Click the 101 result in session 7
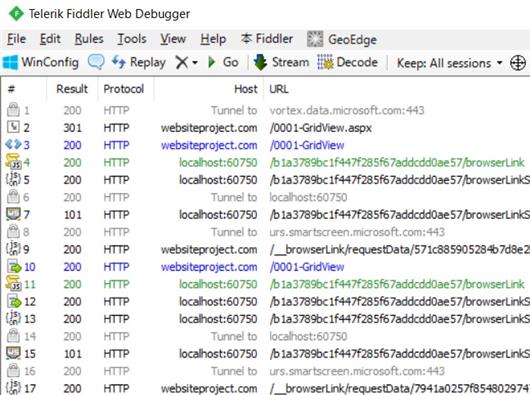The height and width of the screenshot is (395, 530). click(x=72, y=215)
